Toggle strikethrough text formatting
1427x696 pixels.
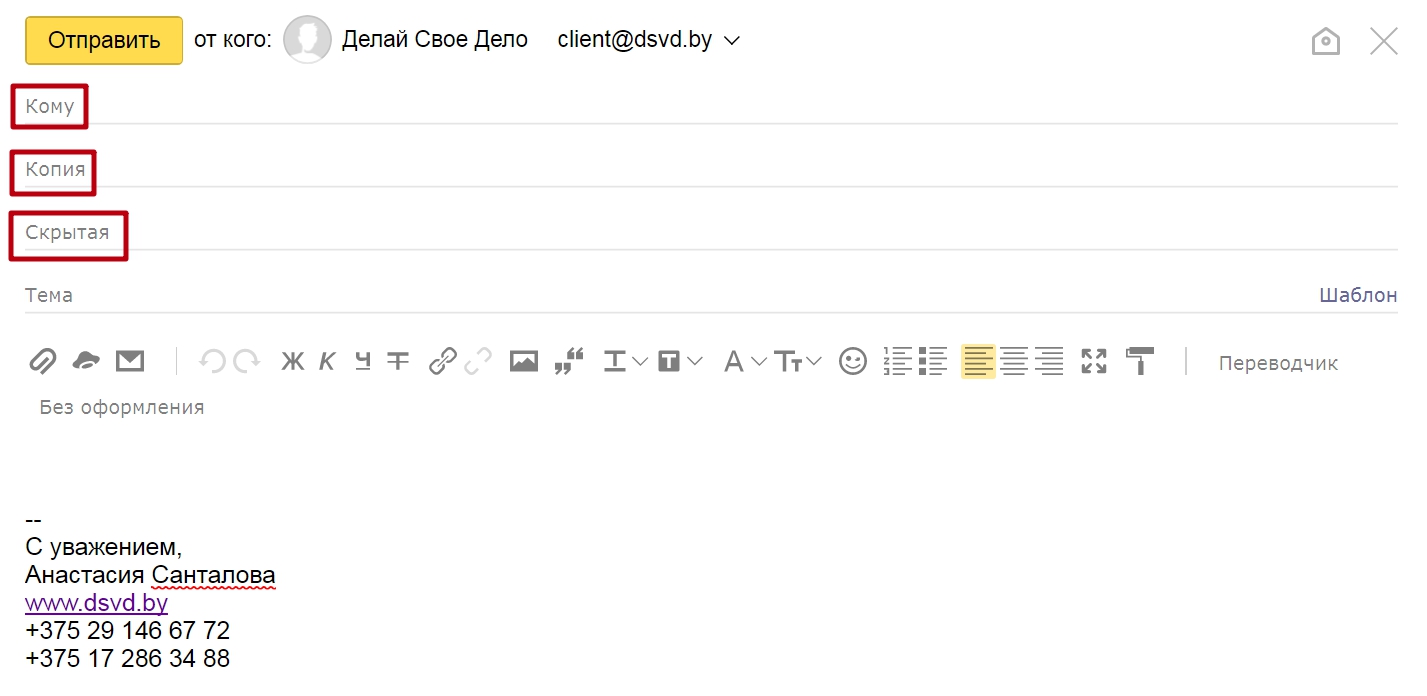(x=398, y=361)
